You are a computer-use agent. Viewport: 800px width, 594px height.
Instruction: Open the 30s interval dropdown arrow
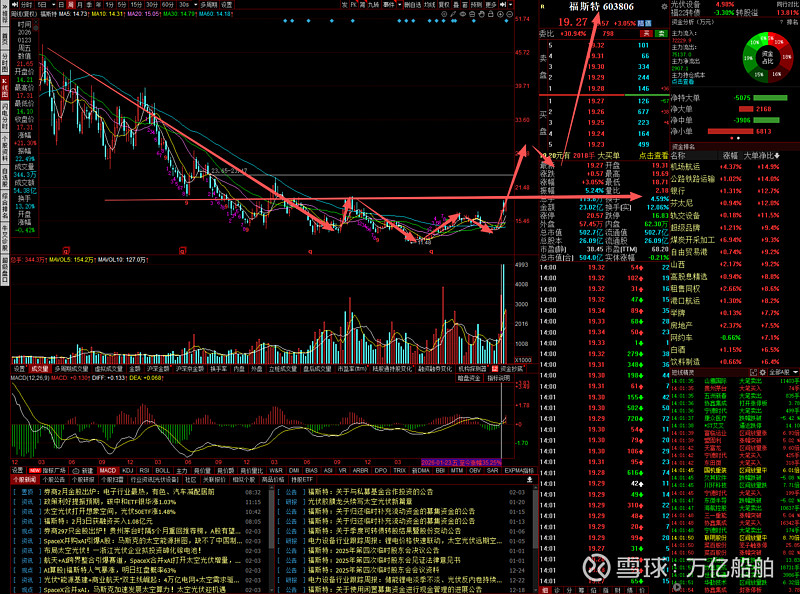pyautogui.click(x=196, y=5)
